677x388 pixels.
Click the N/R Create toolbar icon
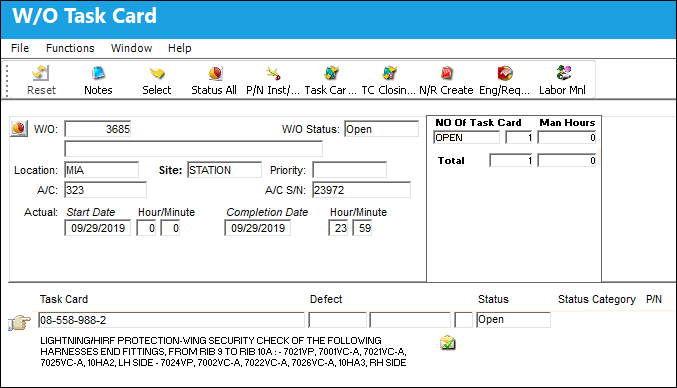pos(446,73)
